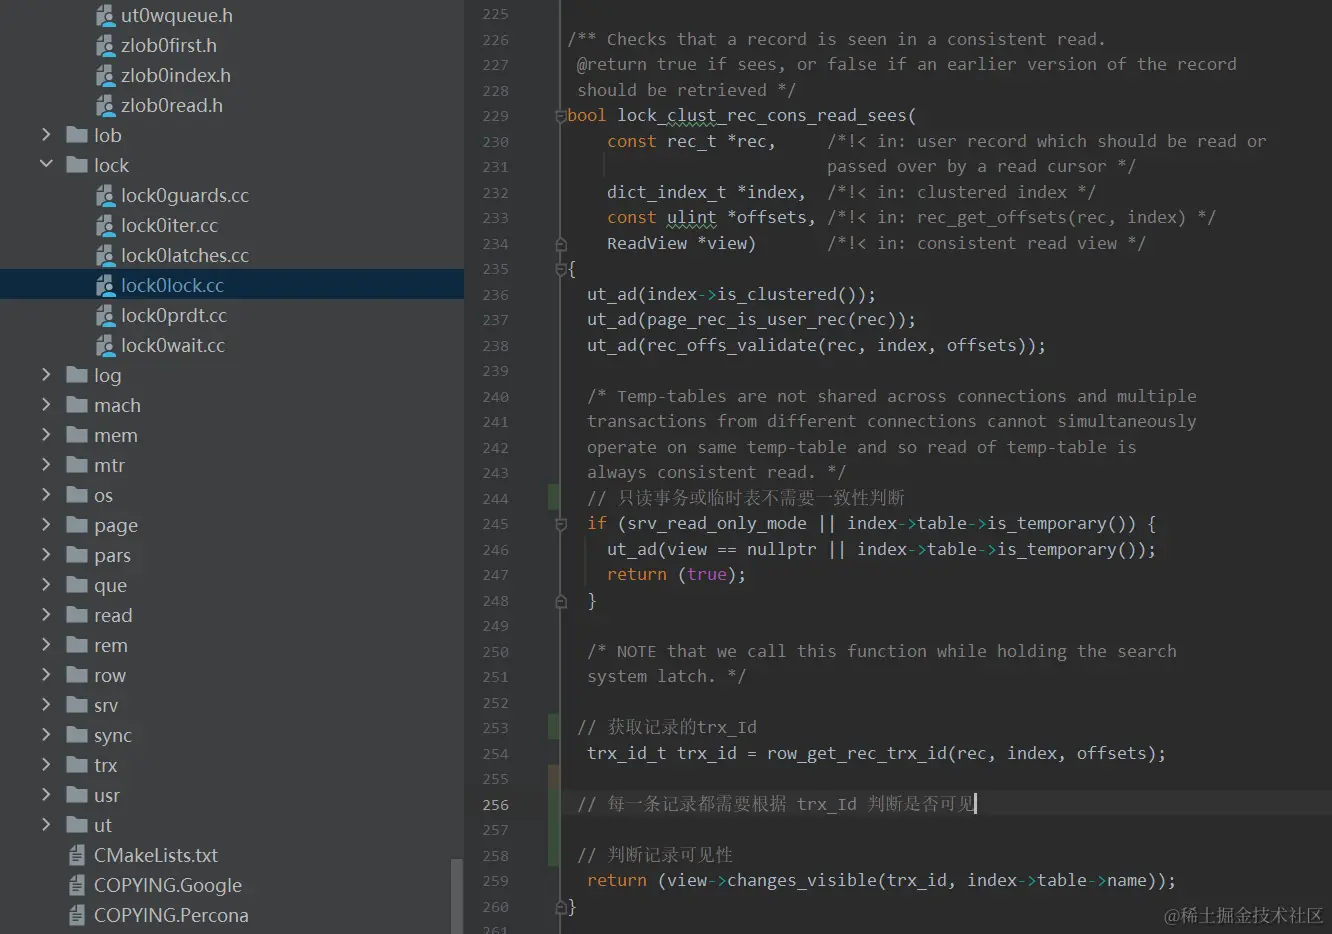
Task: Click rec_offs_validate on line 238
Action: tap(731, 345)
